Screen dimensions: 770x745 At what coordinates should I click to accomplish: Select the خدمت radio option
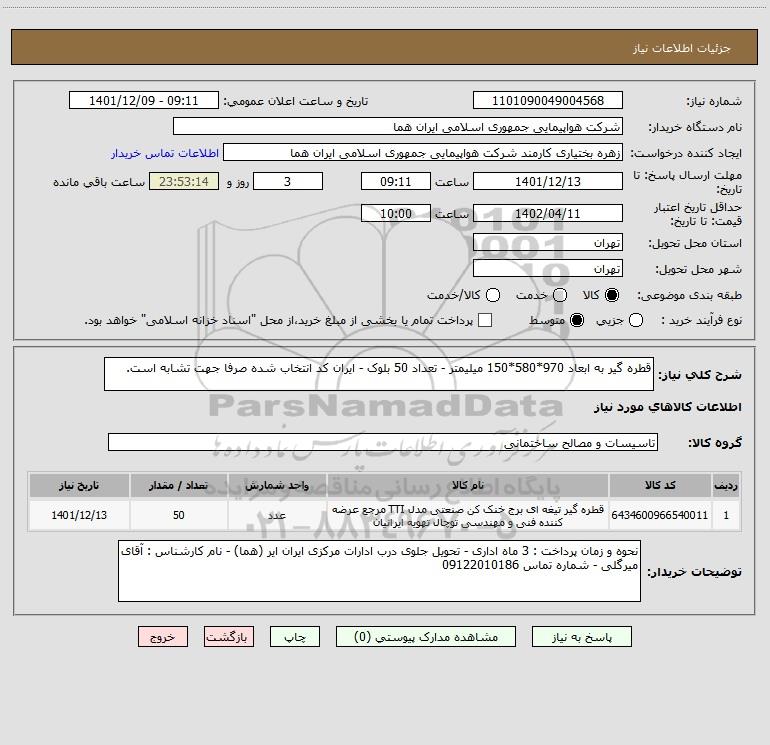(x=559, y=295)
